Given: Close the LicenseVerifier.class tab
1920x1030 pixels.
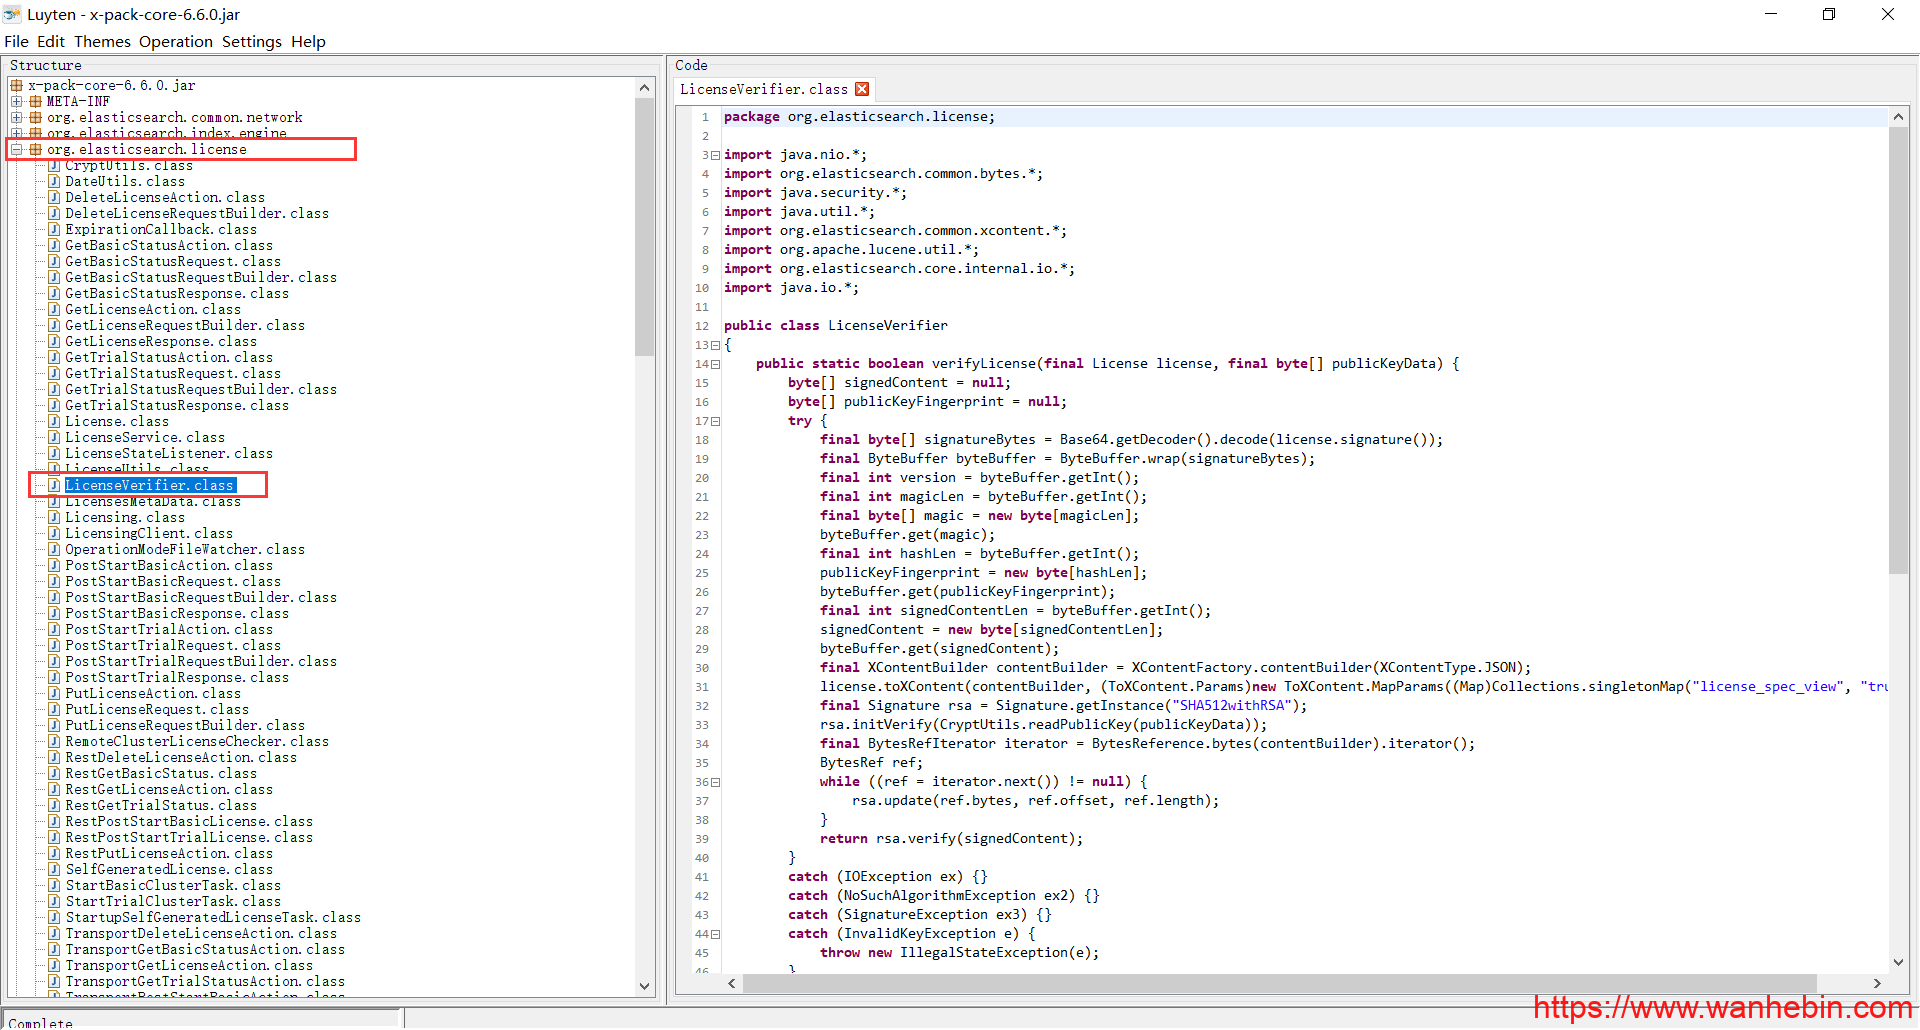Looking at the screenshot, I should coord(862,89).
